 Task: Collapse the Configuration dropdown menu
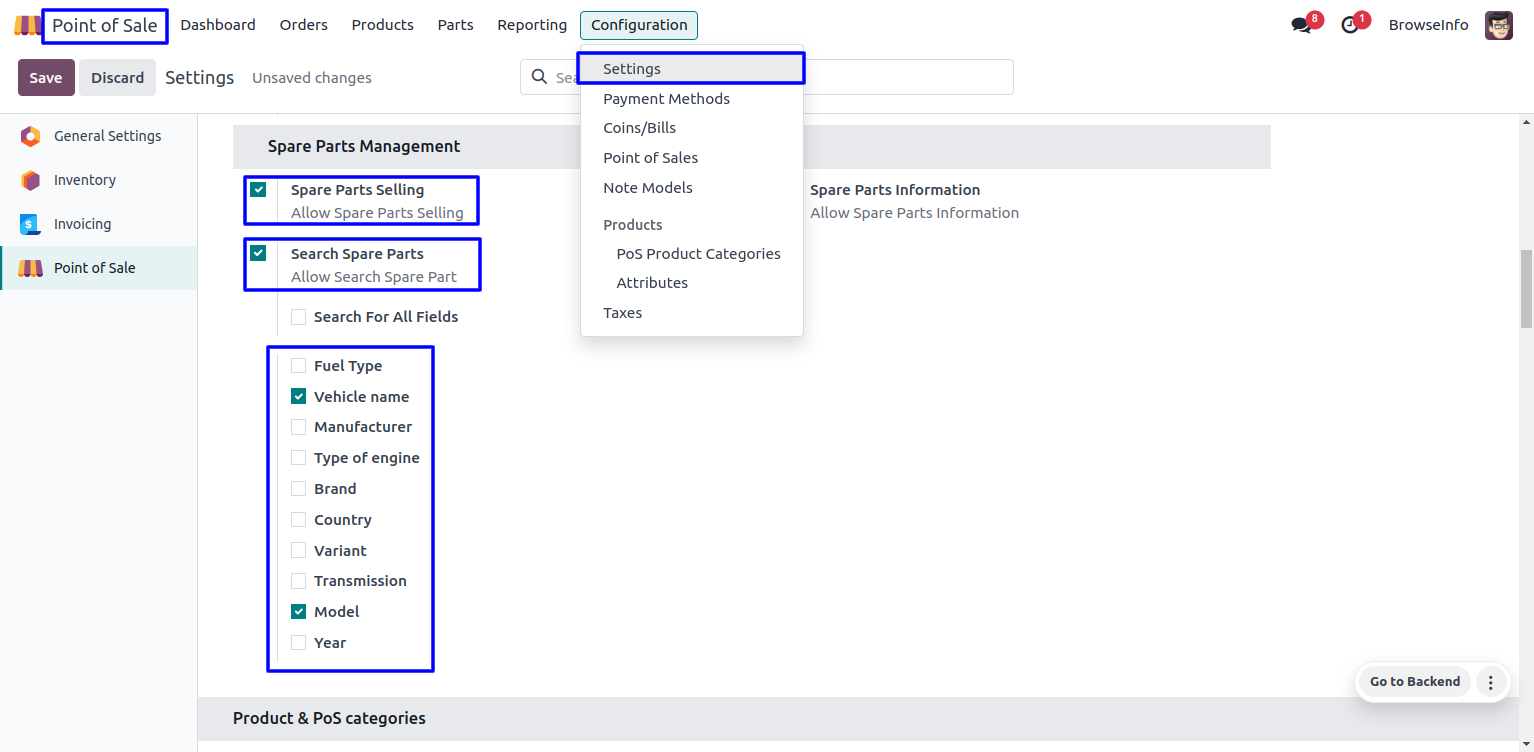pos(638,25)
